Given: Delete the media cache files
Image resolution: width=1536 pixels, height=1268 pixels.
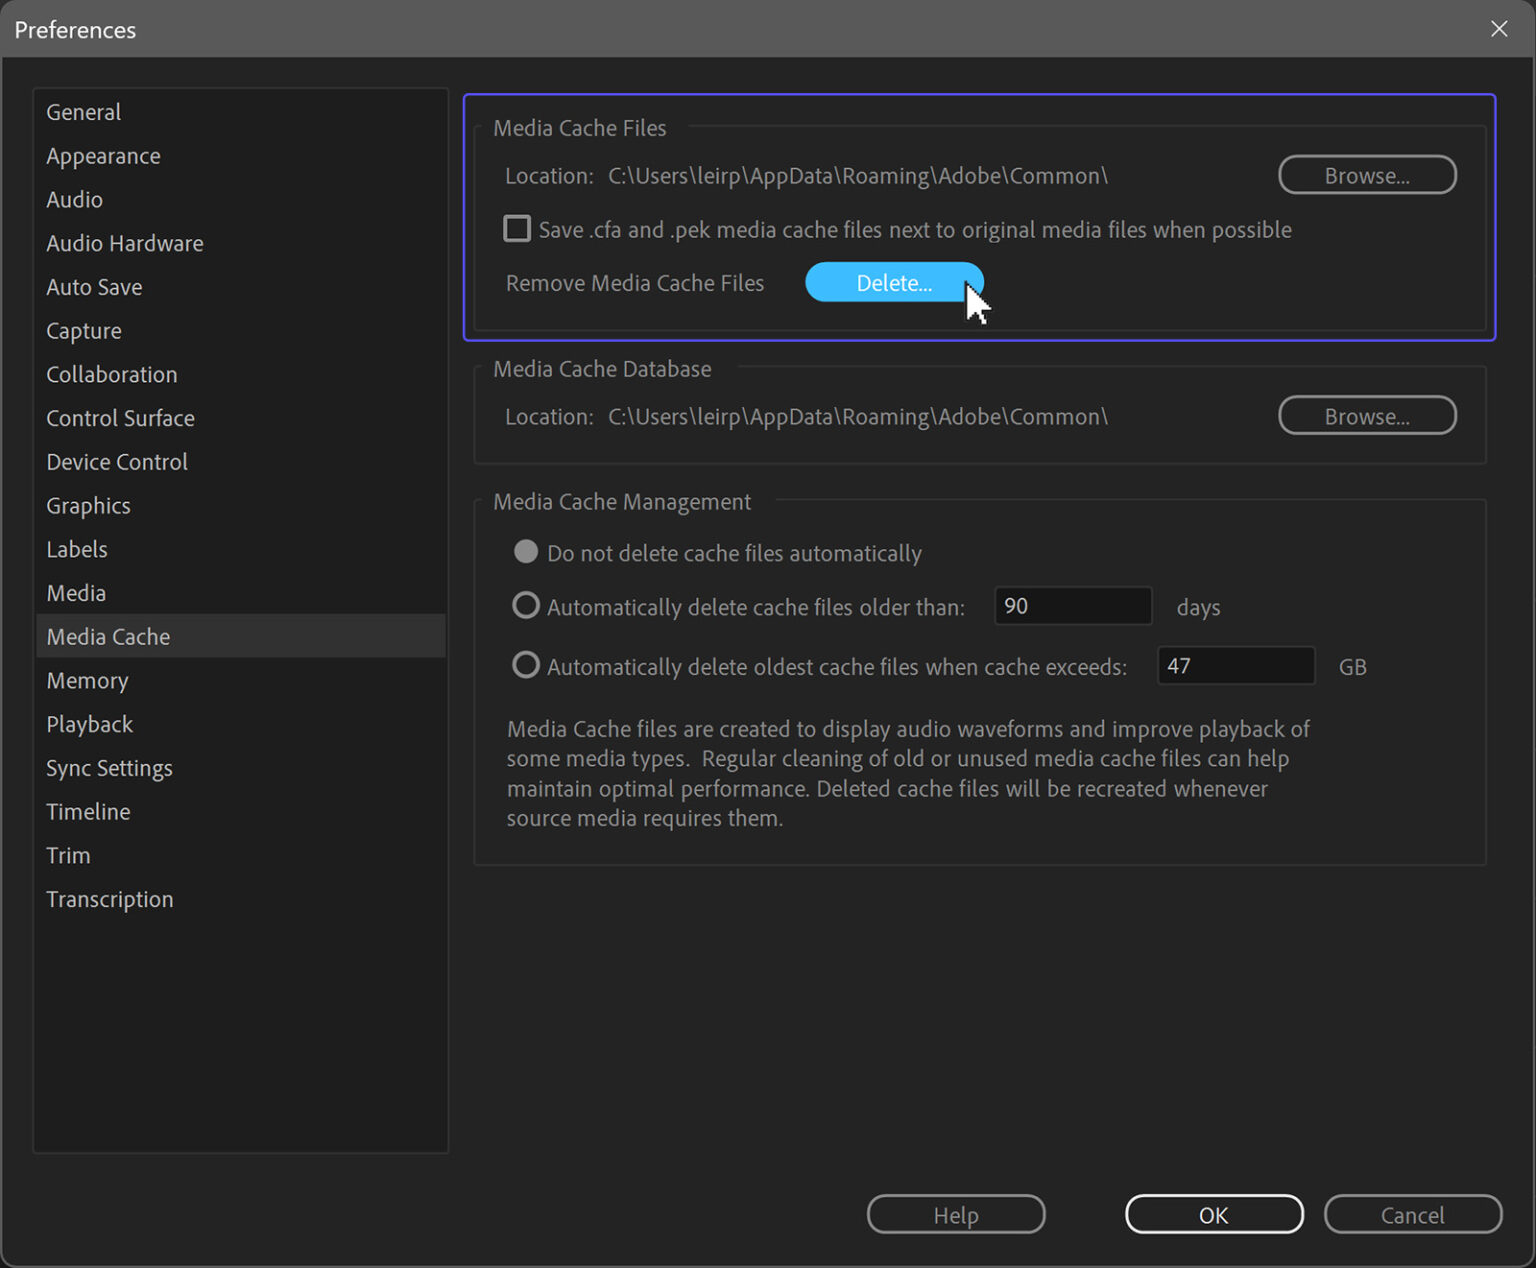Looking at the screenshot, I should tap(893, 283).
